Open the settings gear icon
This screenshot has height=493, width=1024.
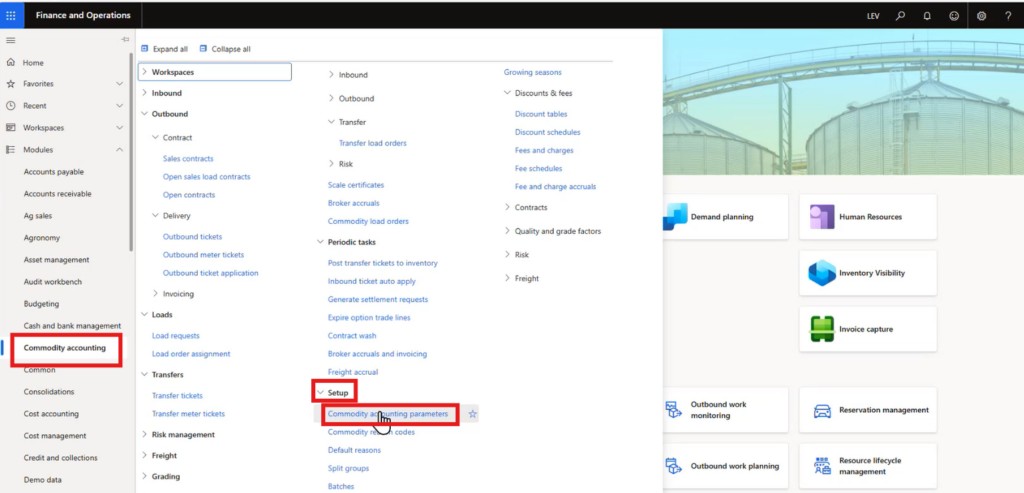pyautogui.click(x=982, y=16)
